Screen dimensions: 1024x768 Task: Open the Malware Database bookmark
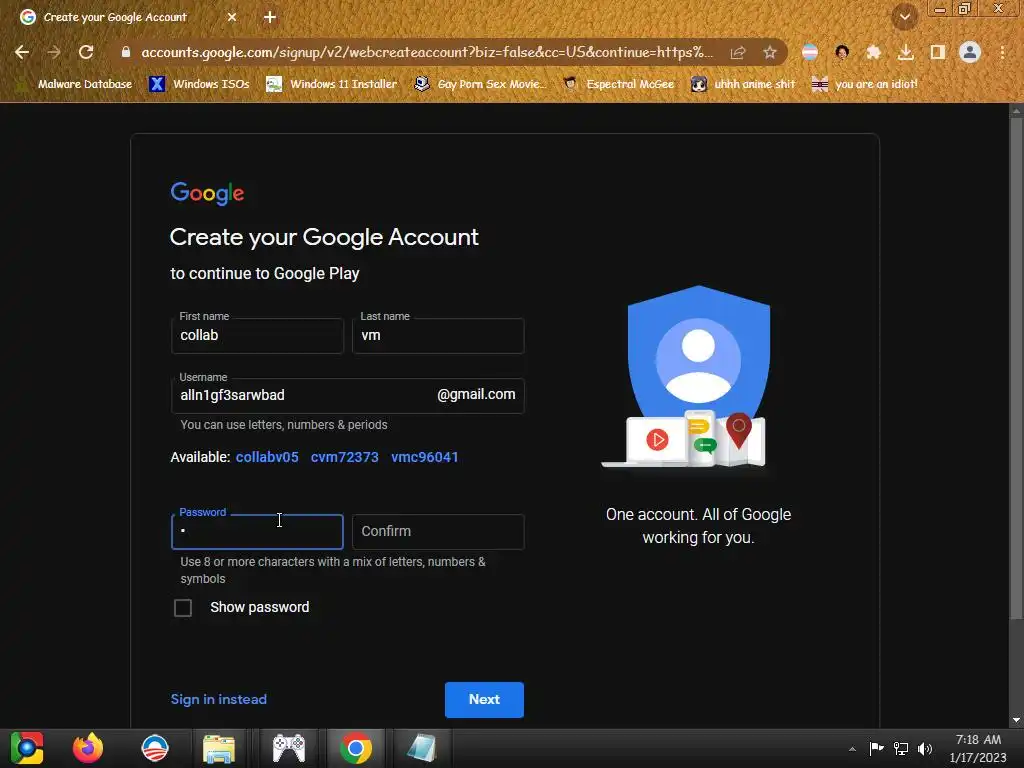74,84
